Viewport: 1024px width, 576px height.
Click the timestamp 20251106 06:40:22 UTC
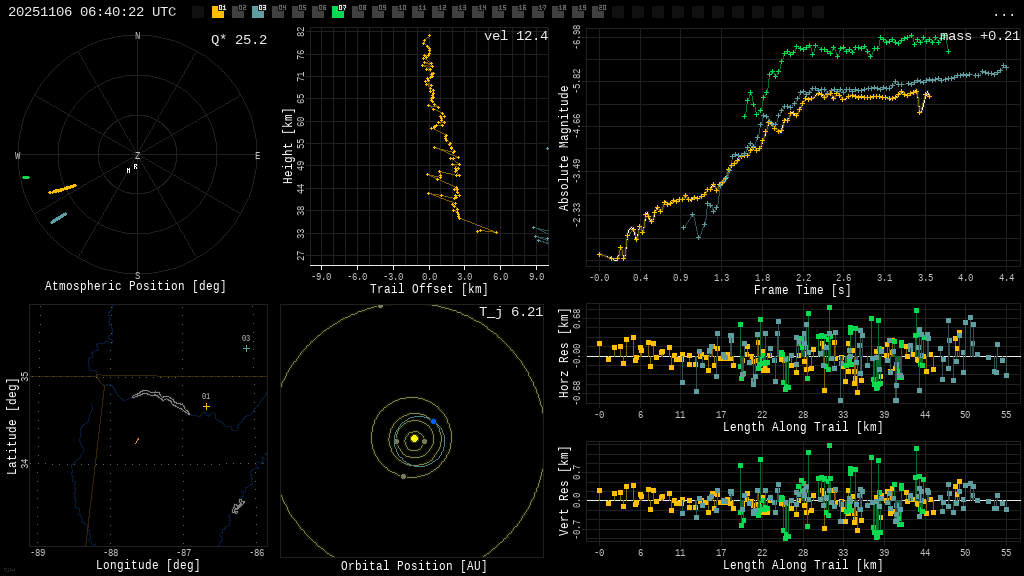coord(92,12)
